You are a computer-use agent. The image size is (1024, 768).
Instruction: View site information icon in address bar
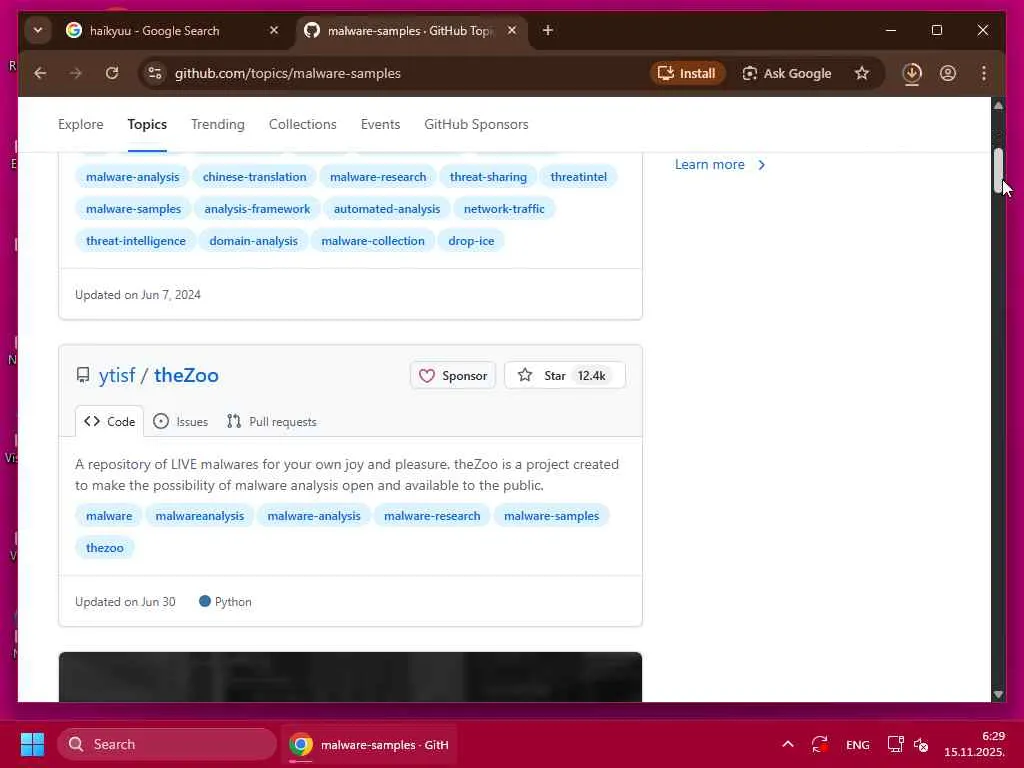coord(155,73)
